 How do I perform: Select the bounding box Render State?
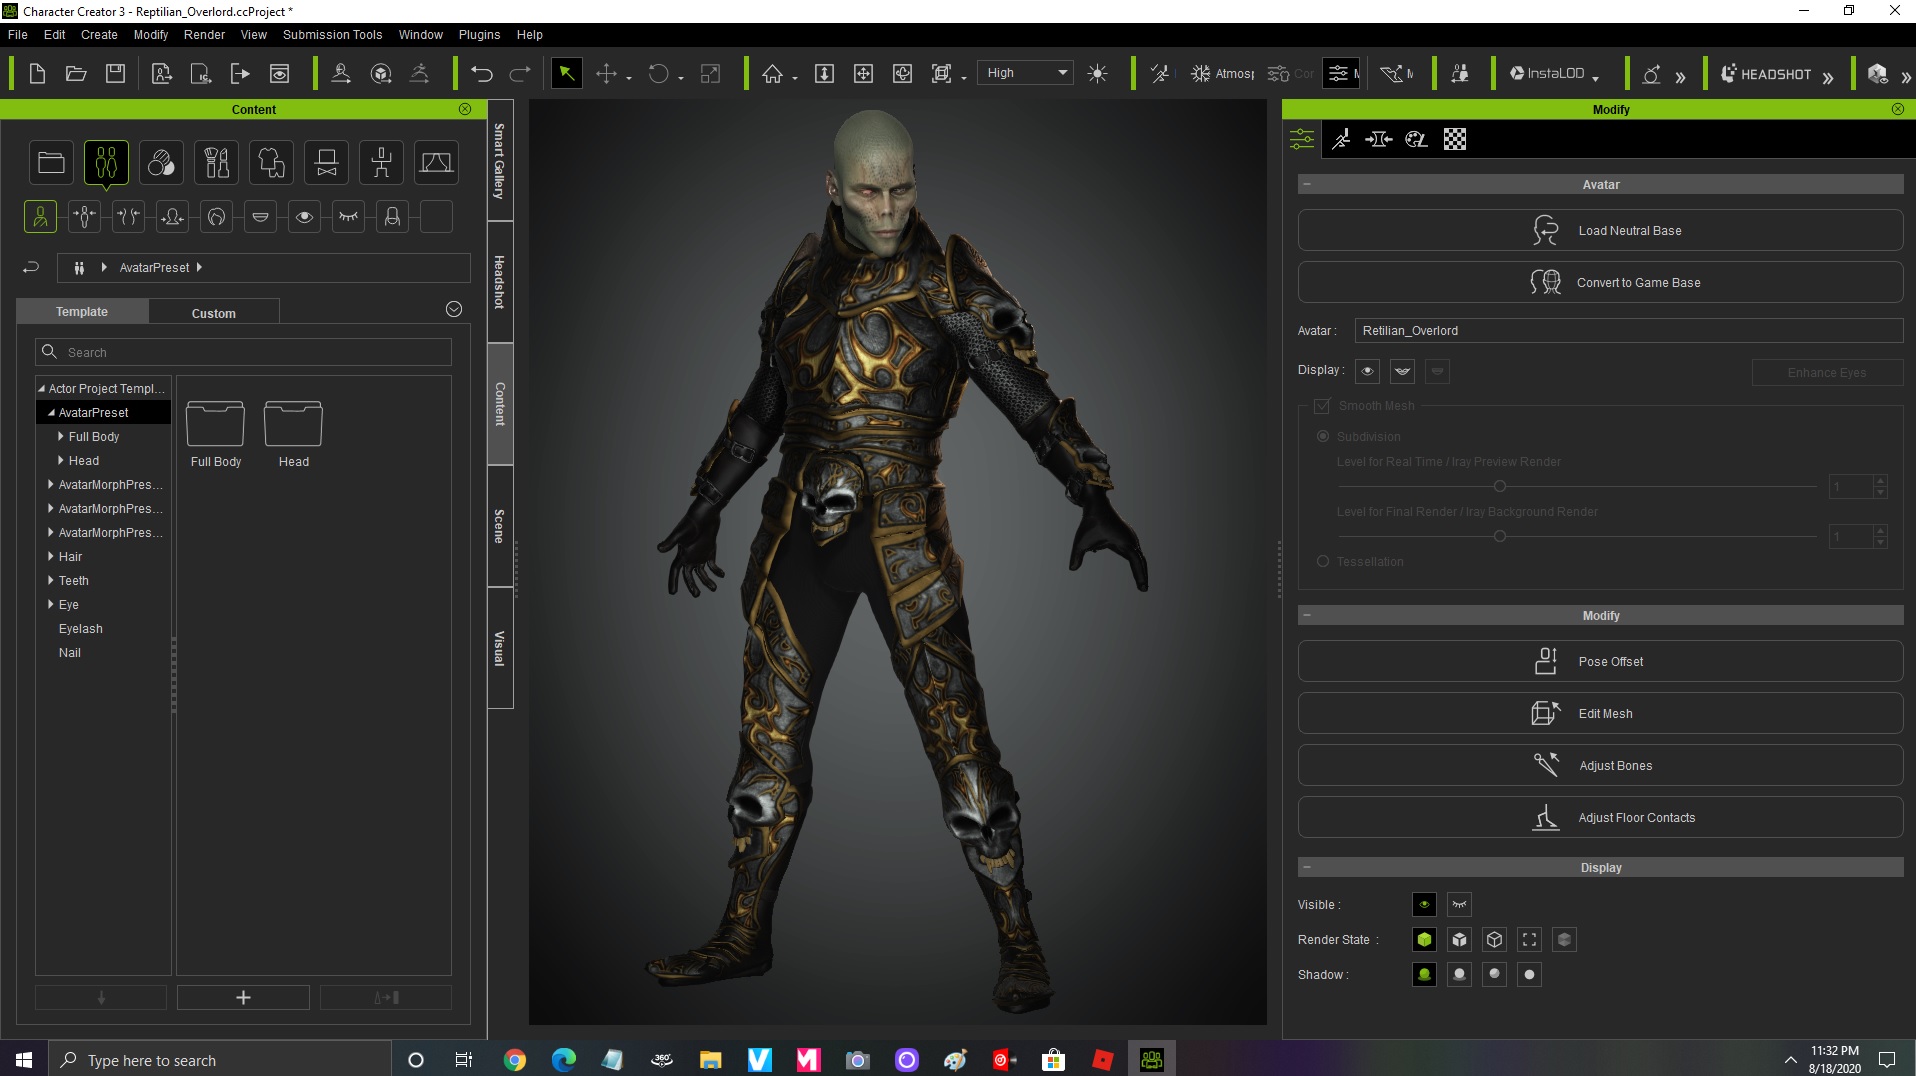[1529, 939]
